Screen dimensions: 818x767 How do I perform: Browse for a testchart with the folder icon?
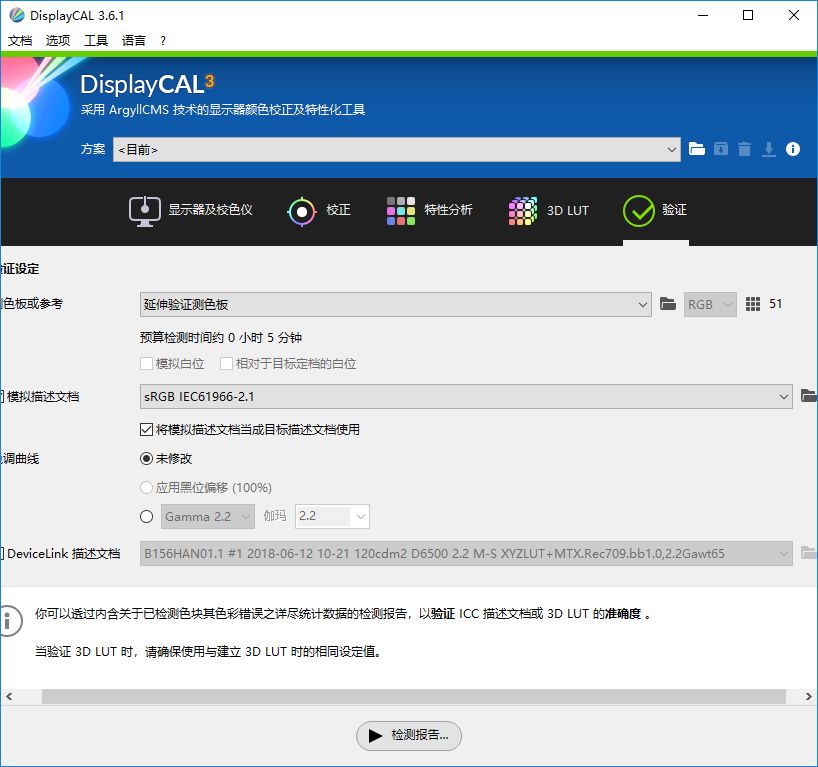(668, 303)
